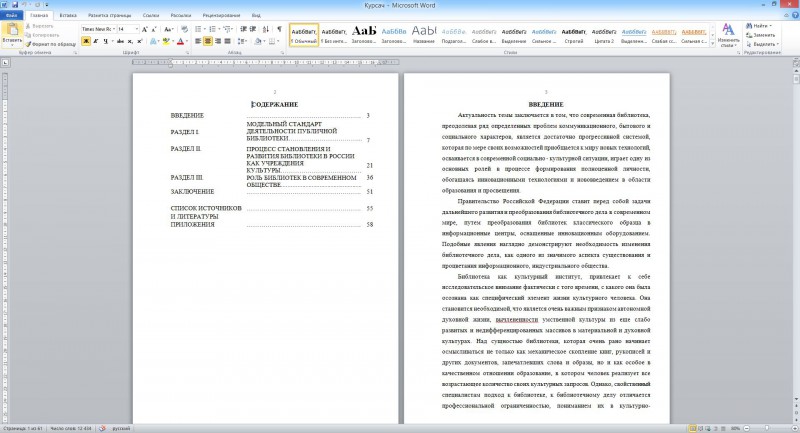
Task: Open the font name Times New Roman dropdown
Action: click(x=114, y=30)
